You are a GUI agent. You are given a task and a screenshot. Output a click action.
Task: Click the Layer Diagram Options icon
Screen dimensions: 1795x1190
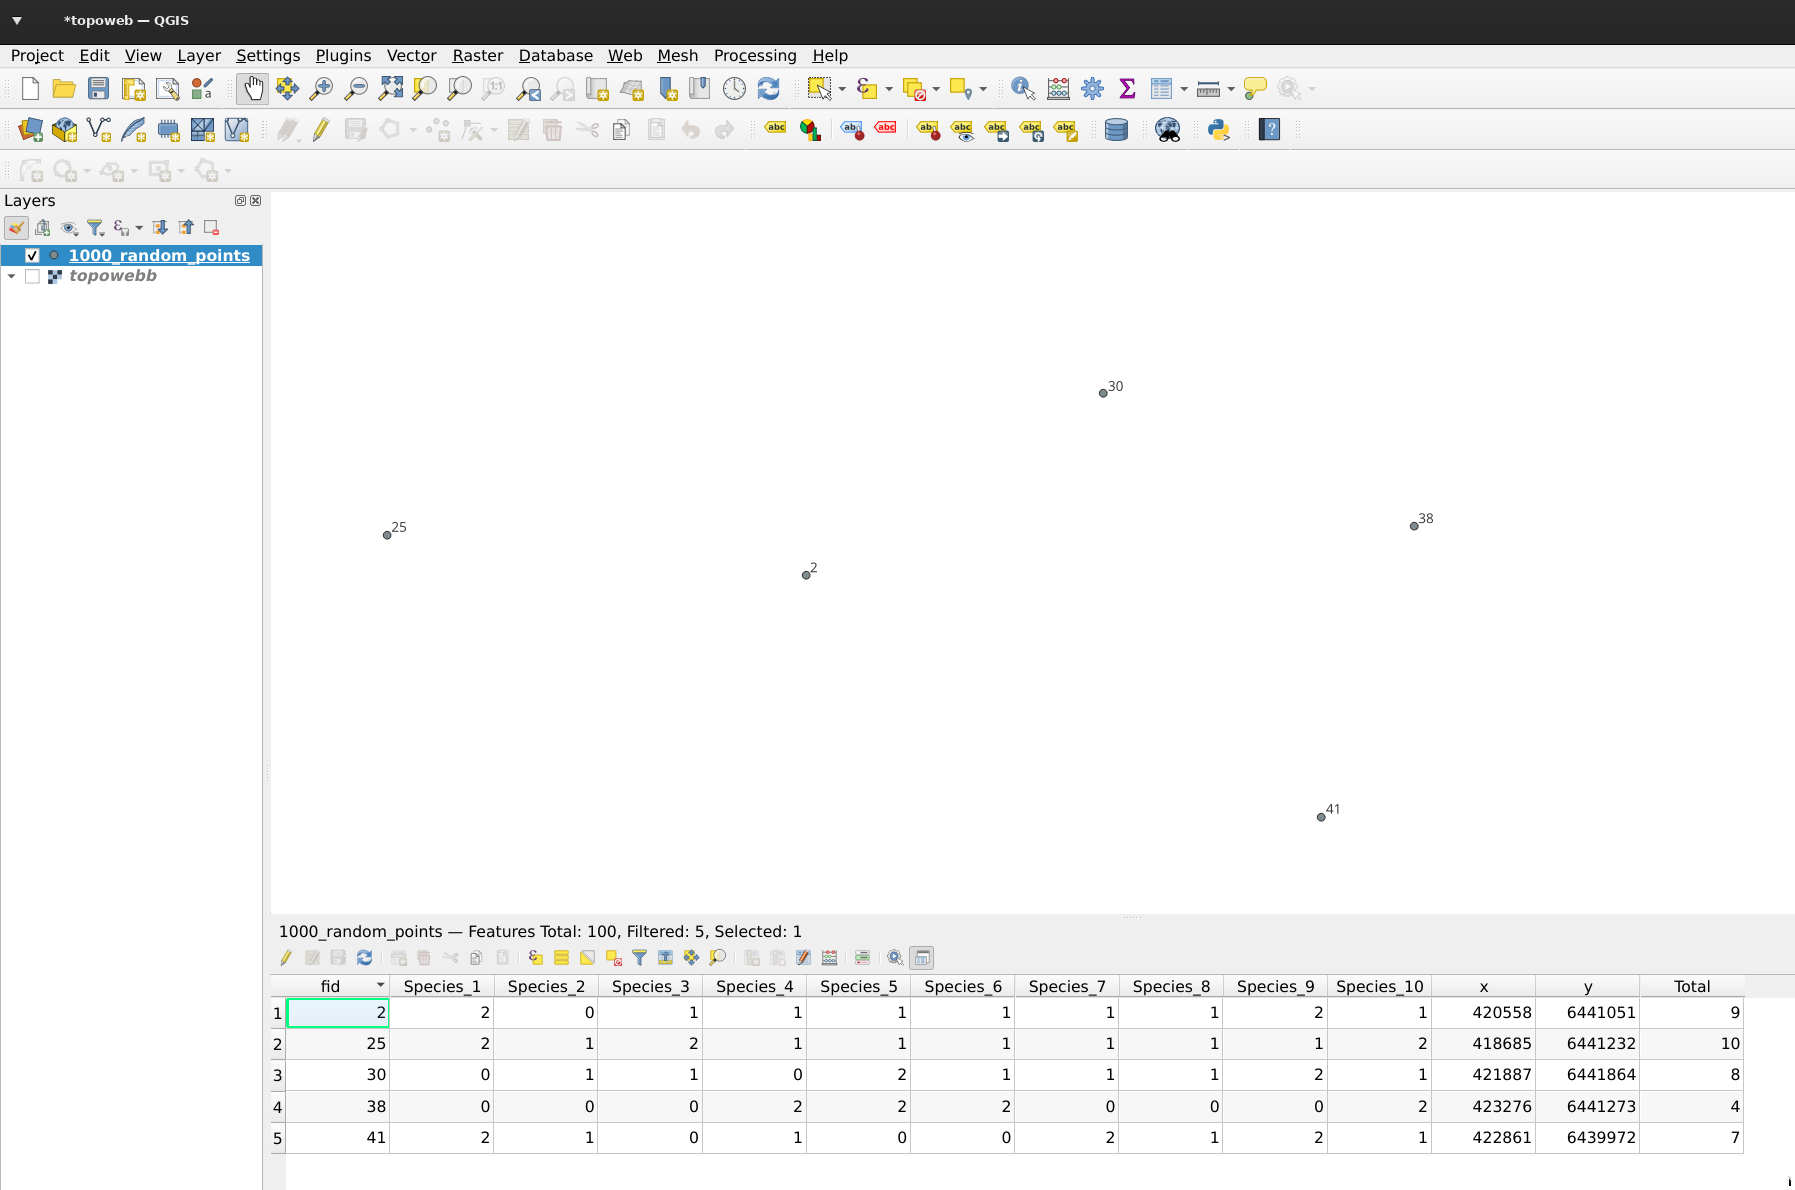tap(810, 130)
